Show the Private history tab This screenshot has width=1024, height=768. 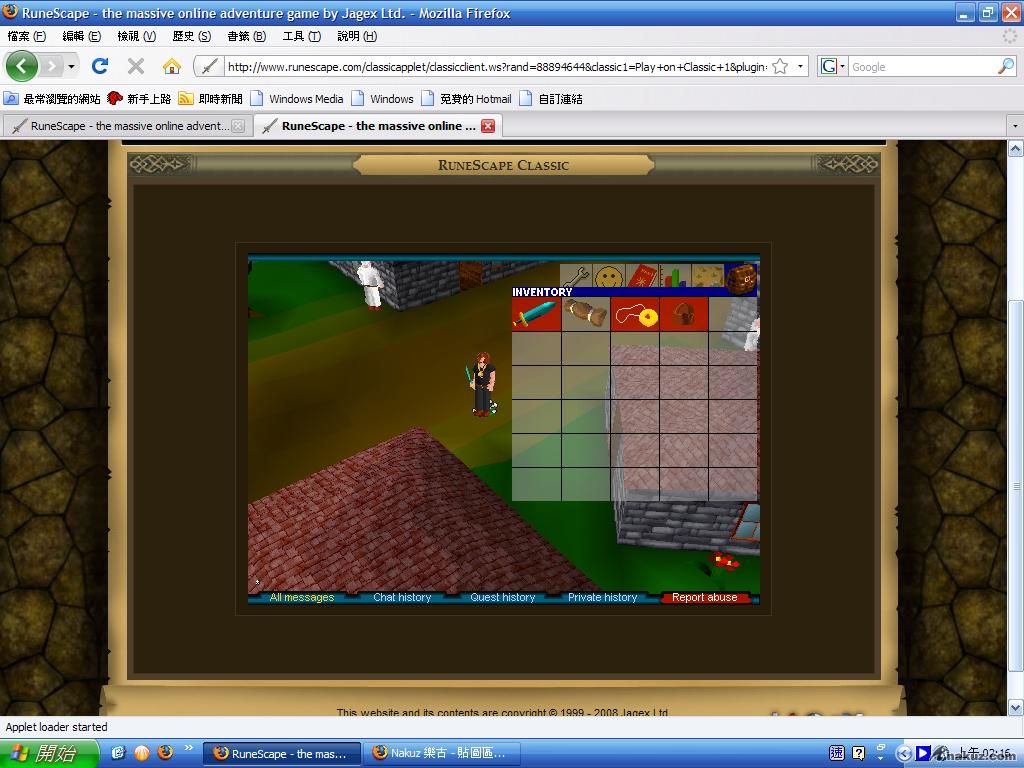point(603,597)
